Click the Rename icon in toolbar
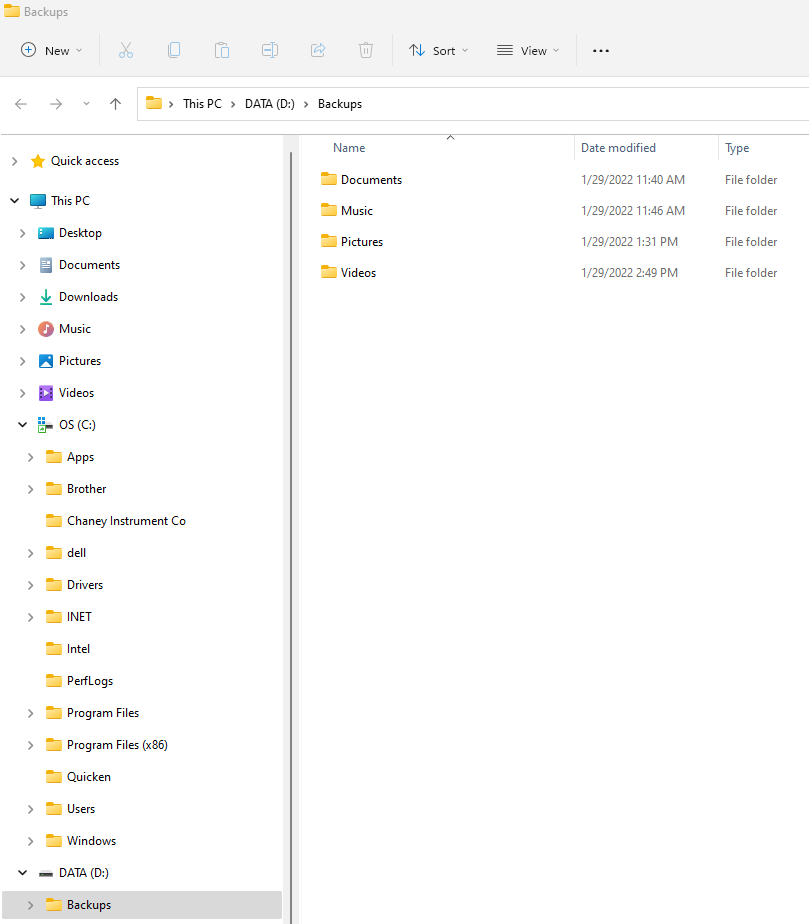This screenshot has height=924, width=809. 270,51
